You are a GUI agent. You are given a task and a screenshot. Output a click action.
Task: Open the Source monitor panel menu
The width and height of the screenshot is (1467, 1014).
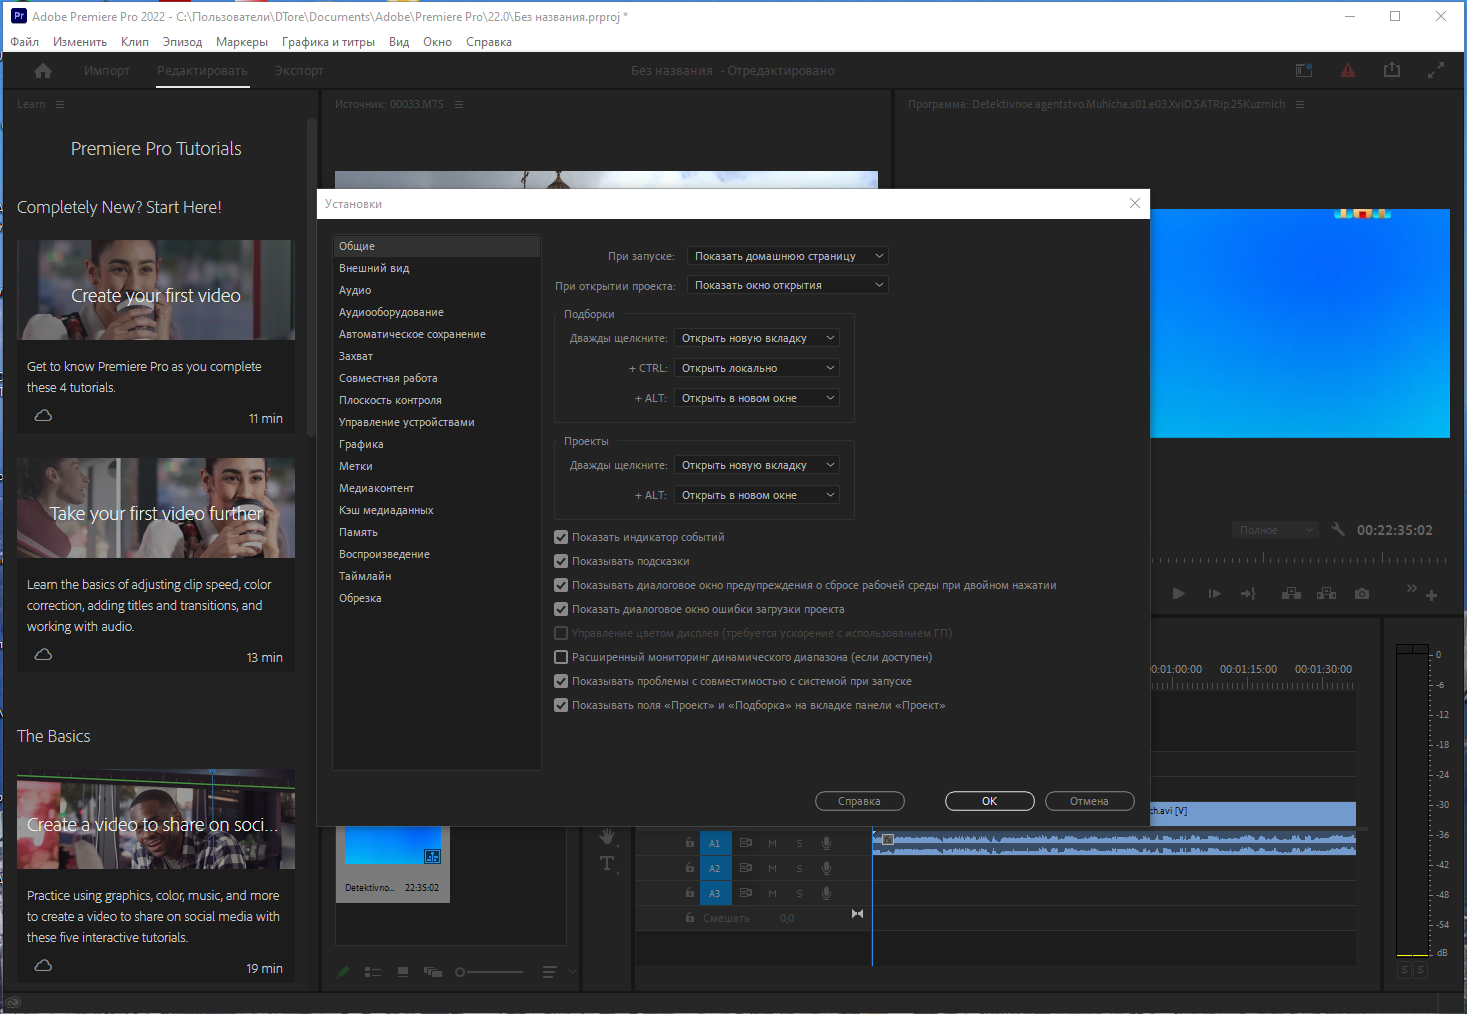point(459,104)
